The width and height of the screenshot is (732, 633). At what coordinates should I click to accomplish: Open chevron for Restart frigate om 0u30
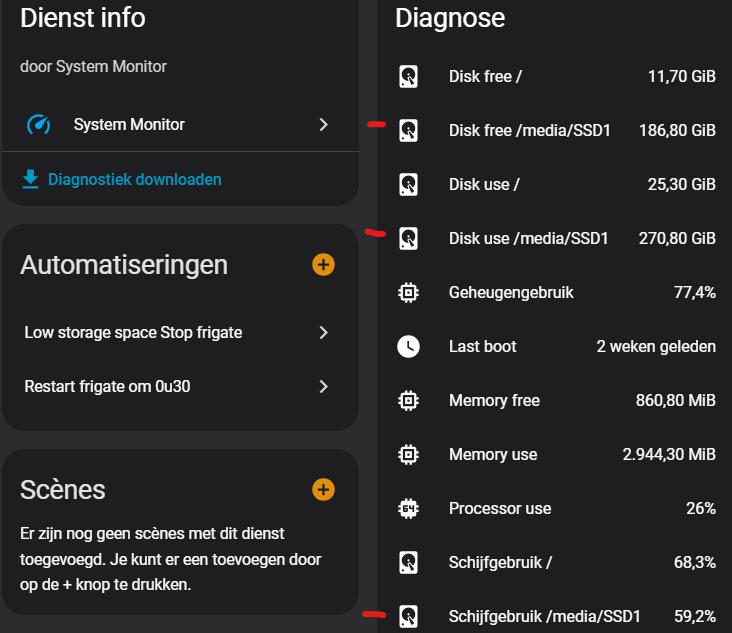click(323, 386)
